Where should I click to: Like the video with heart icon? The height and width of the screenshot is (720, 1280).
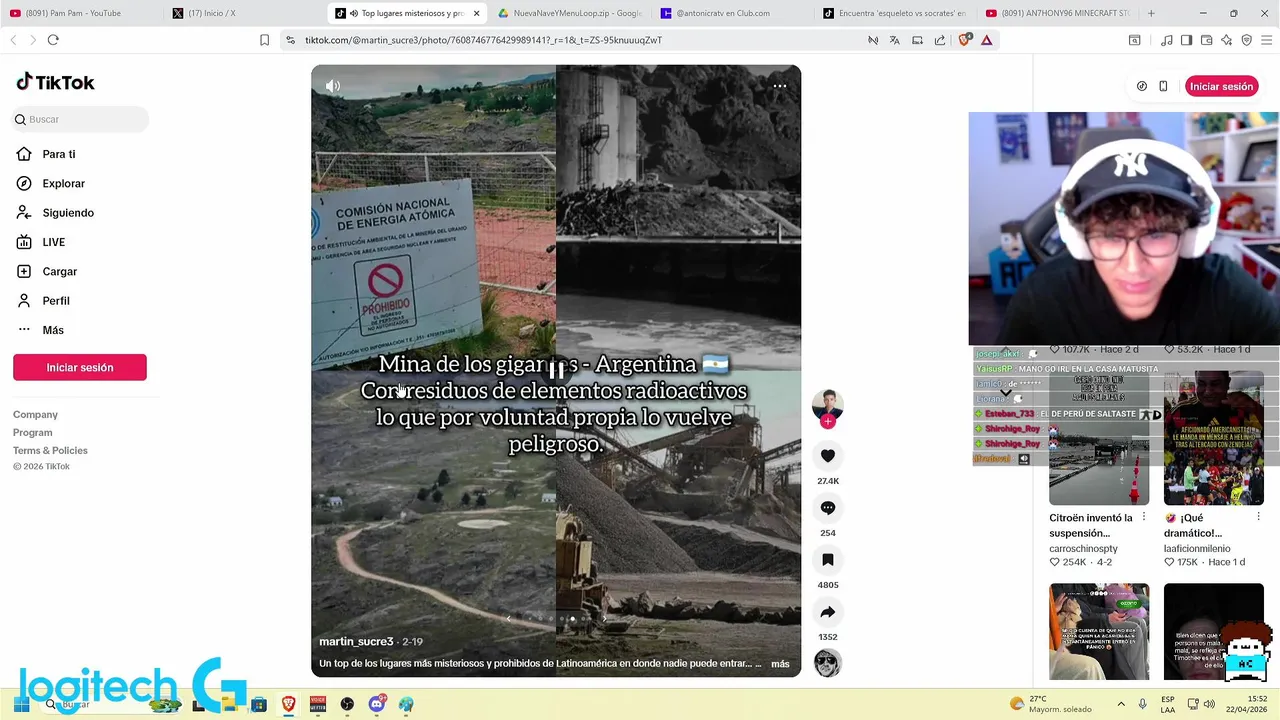click(x=828, y=456)
